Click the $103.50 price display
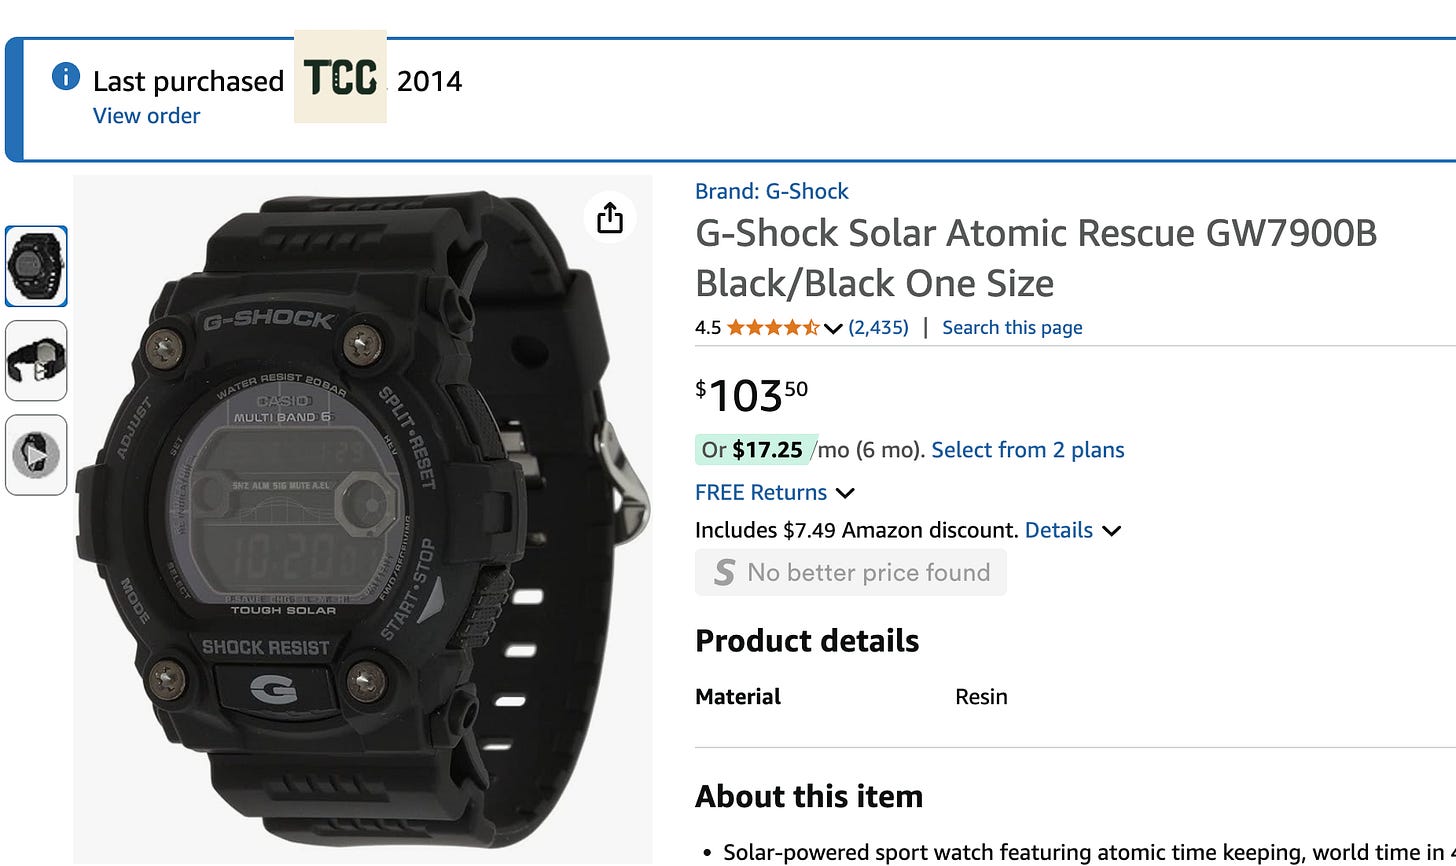Screen dimensions: 1456x866 (750, 395)
